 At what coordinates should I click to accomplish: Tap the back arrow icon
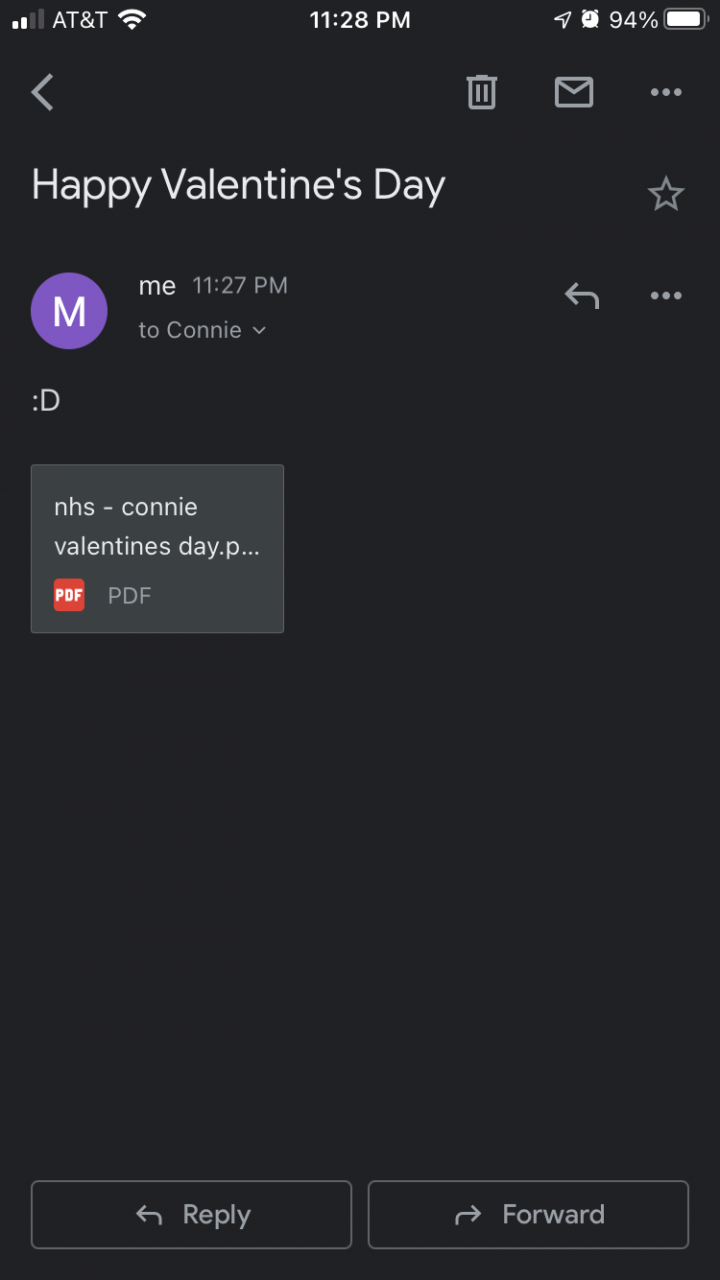pyautogui.click(x=42, y=93)
